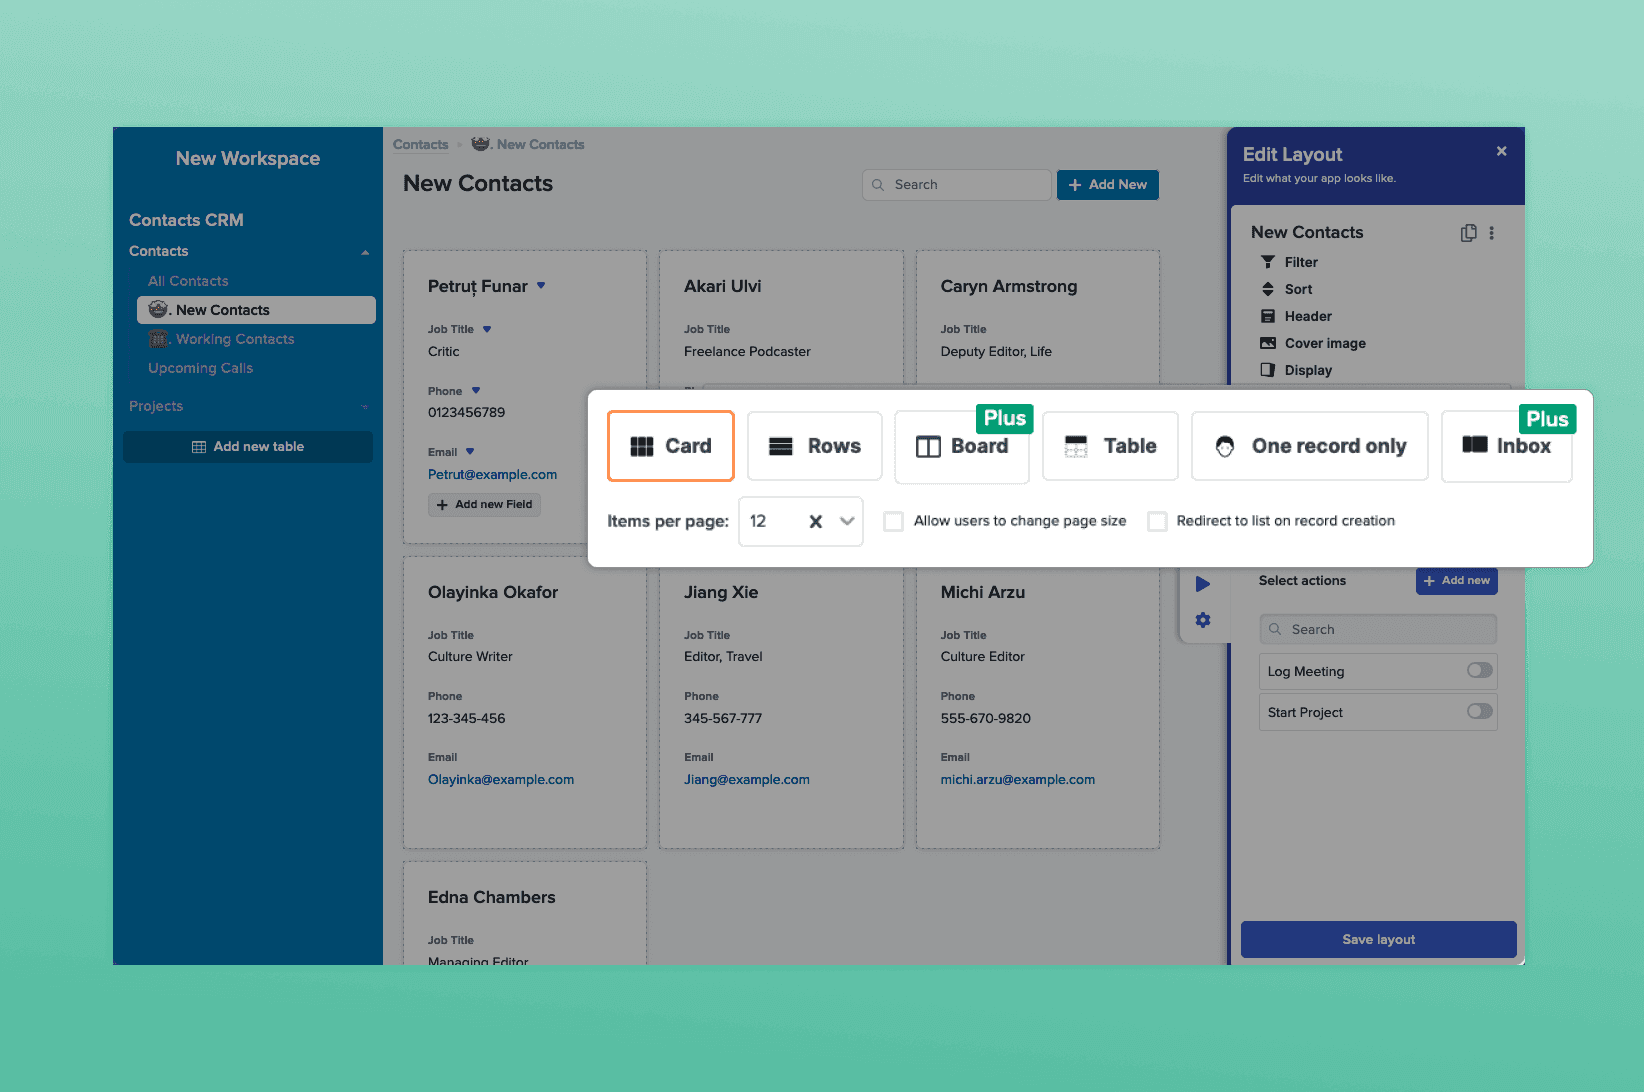This screenshot has width=1644, height=1092.
Task: Click the Save layout button
Action: click(x=1378, y=939)
